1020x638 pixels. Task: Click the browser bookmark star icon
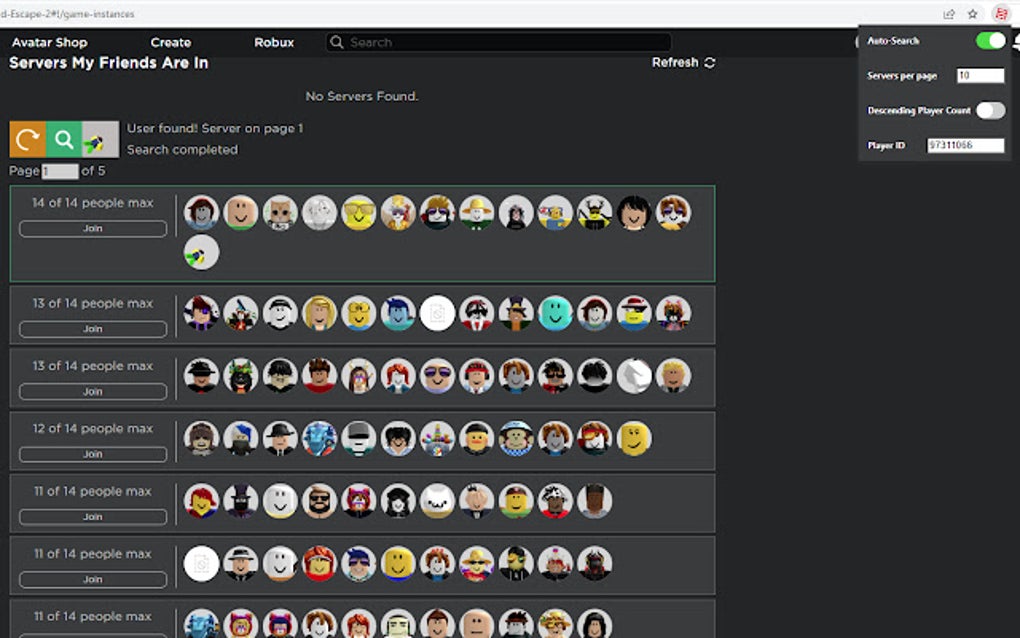973,14
